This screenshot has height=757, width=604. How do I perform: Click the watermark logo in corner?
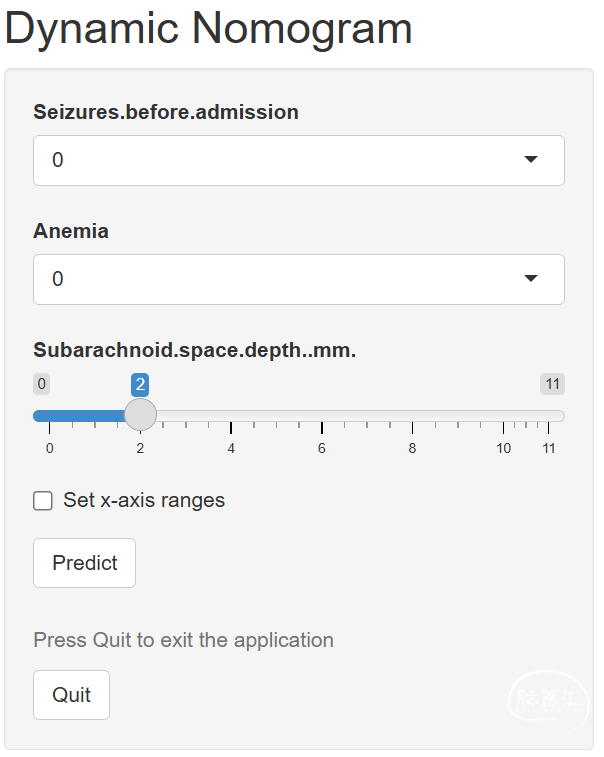549,700
